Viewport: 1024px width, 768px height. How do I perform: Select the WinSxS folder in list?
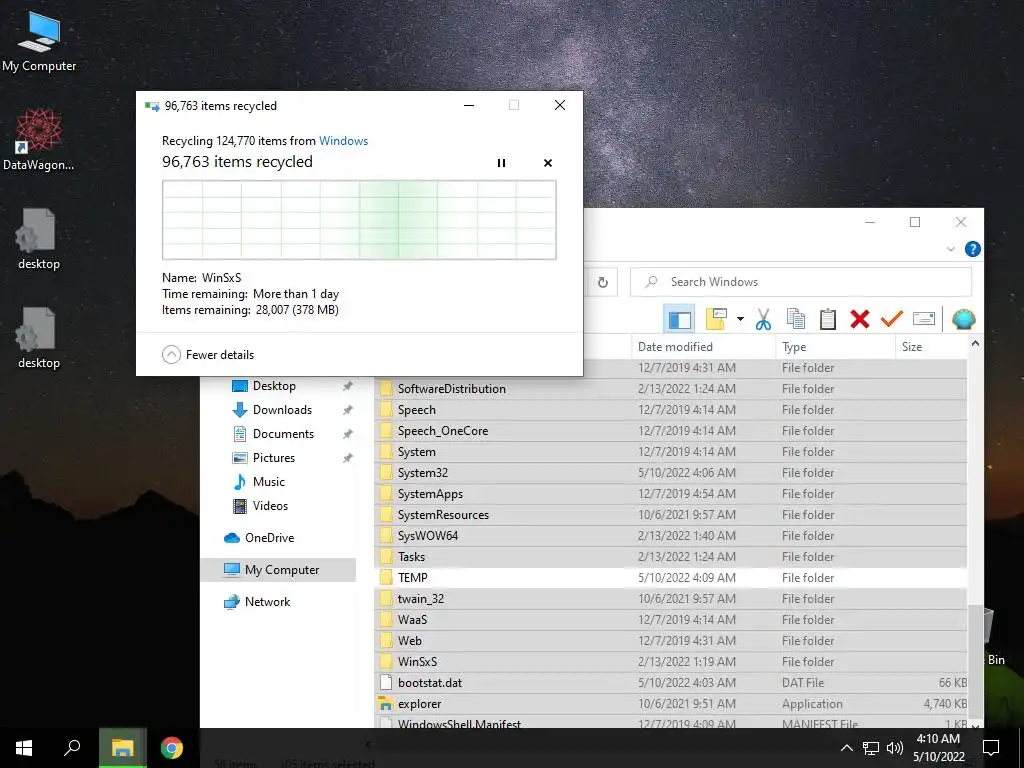click(x=672, y=662)
